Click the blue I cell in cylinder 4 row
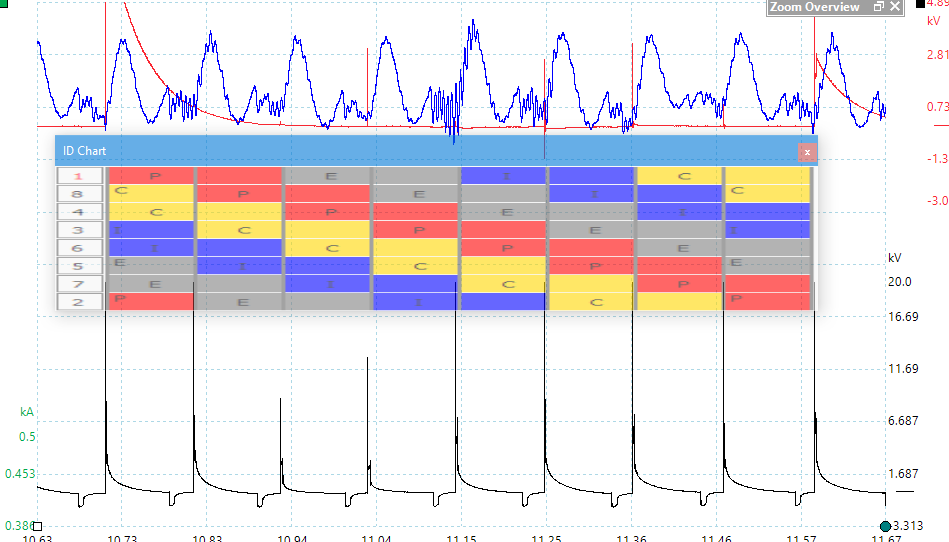949x542 pixels. (x=682, y=212)
